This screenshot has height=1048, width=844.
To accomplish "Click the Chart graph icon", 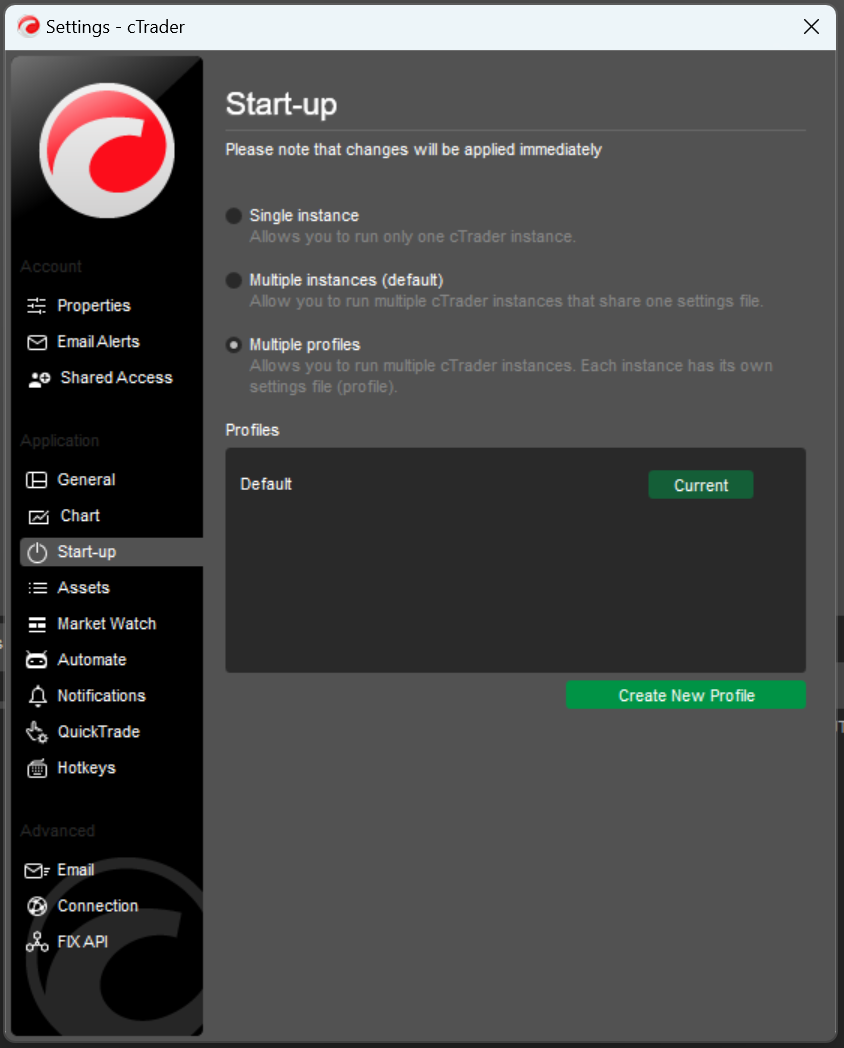I will pos(38,517).
